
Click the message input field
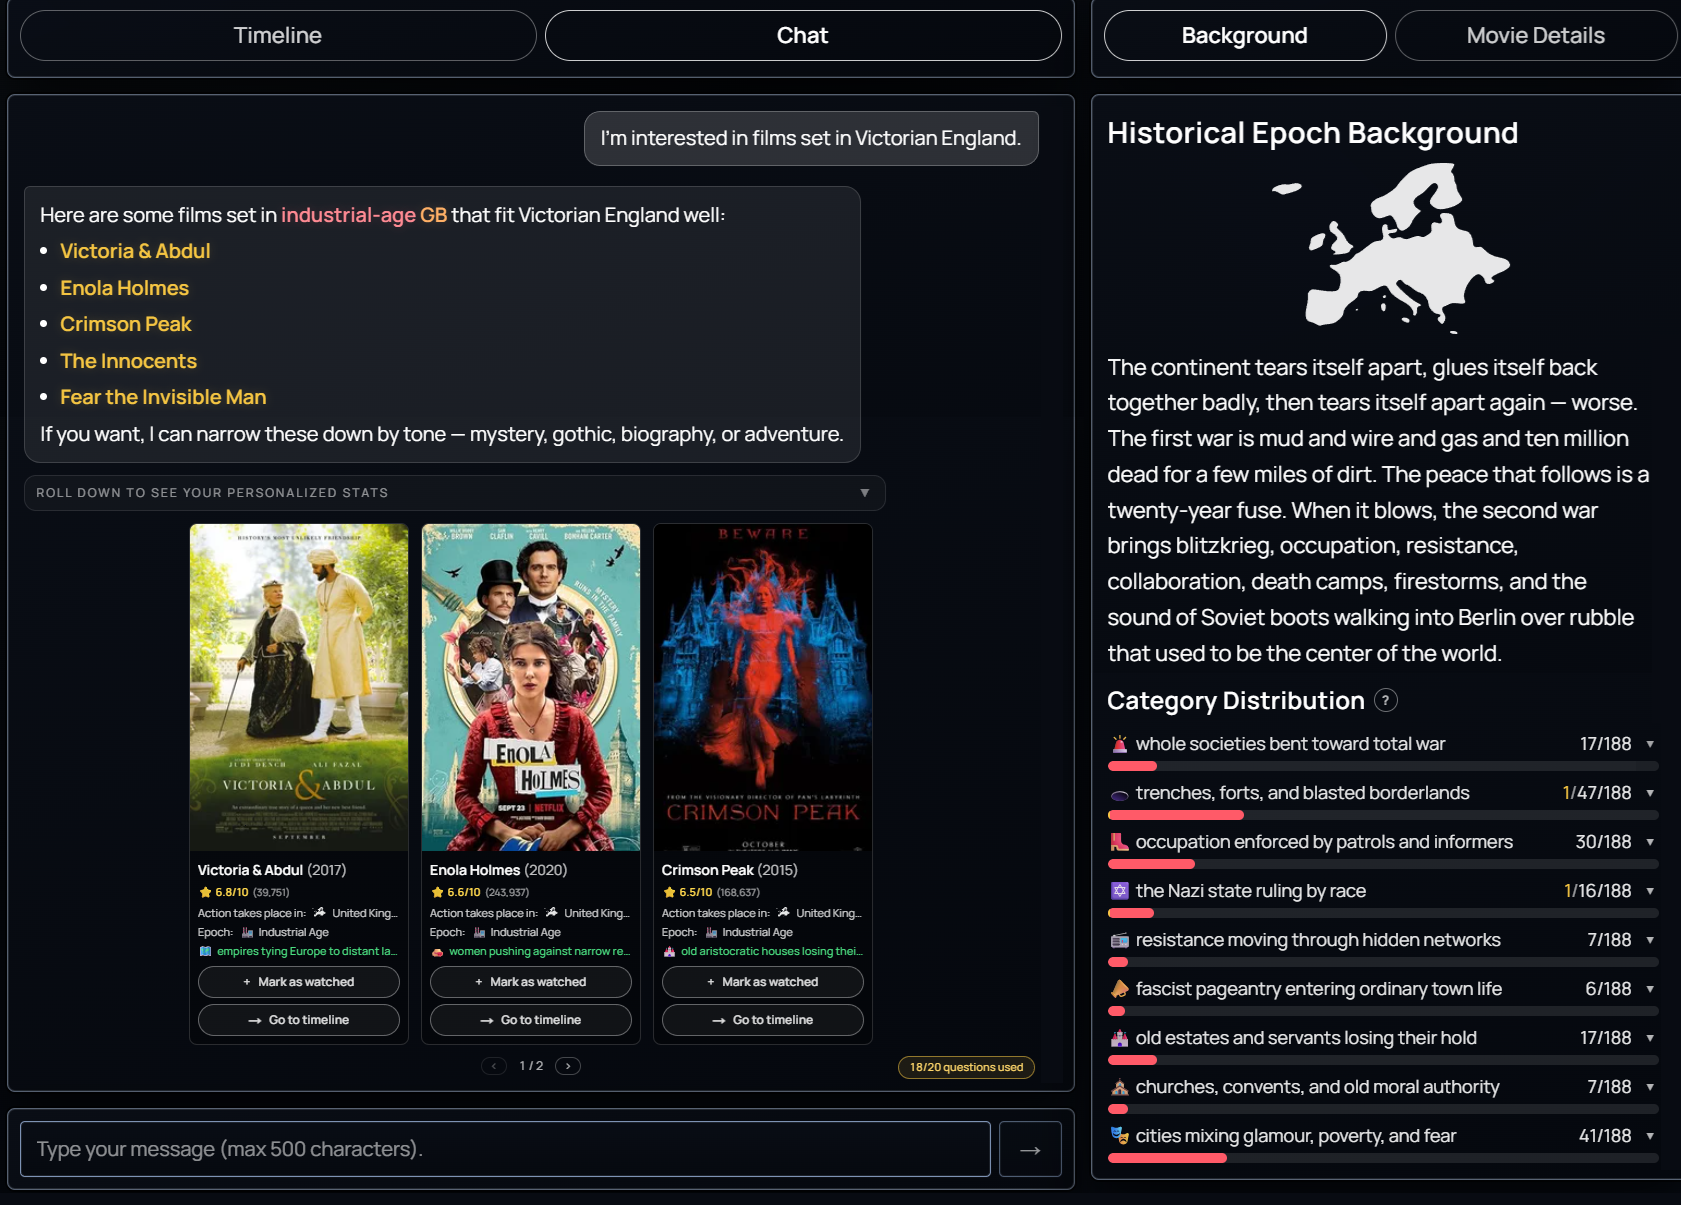pyautogui.click(x=505, y=1149)
